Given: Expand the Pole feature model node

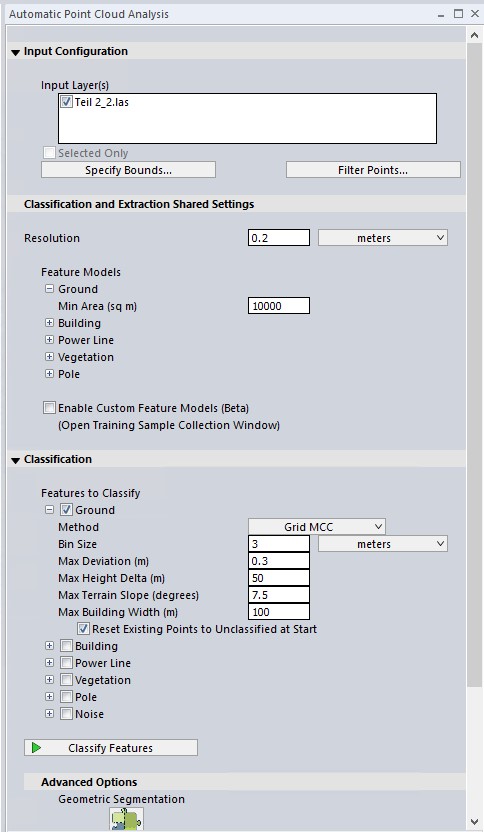Looking at the screenshot, I should pos(49,374).
